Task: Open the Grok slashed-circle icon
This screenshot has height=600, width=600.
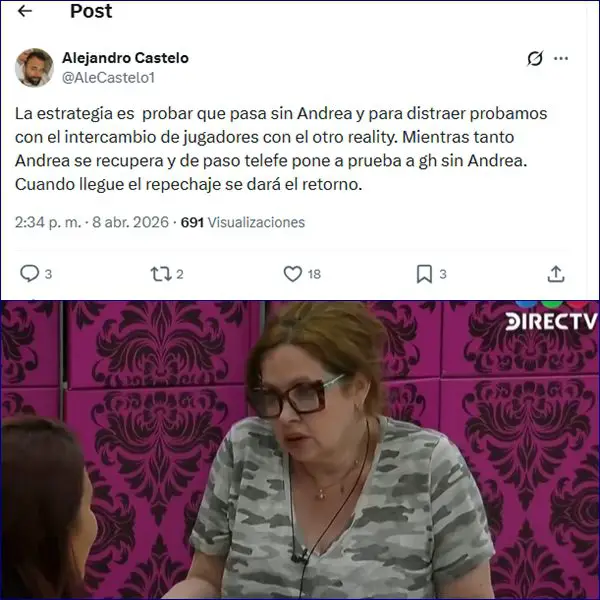Action: [x=535, y=59]
